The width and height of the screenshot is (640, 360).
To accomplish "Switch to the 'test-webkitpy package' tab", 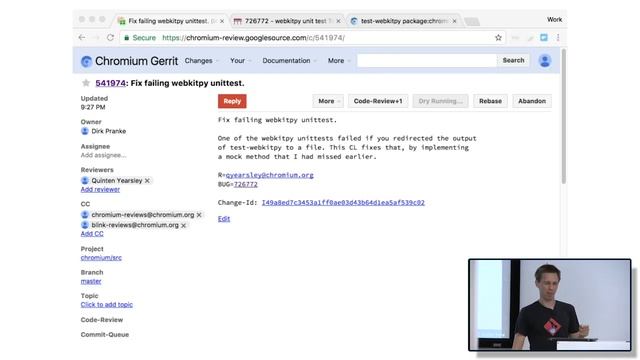I will click(x=403, y=21).
